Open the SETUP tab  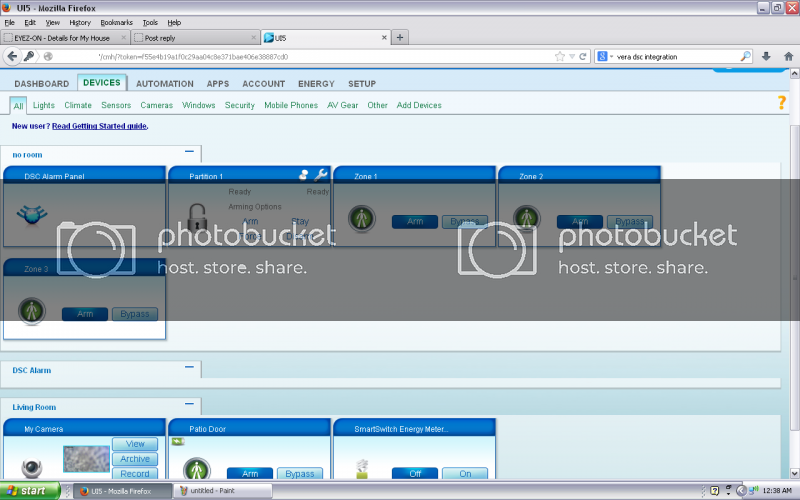point(362,84)
